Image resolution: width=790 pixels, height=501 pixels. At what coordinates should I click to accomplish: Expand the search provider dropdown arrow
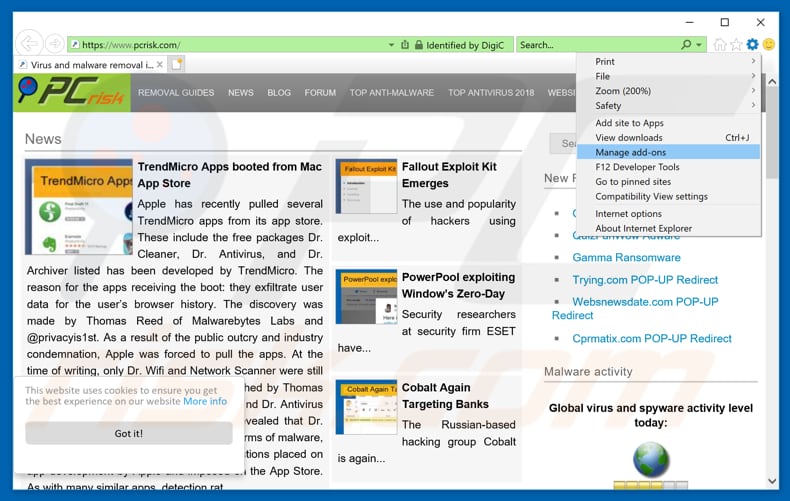pyautogui.click(x=699, y=45)
